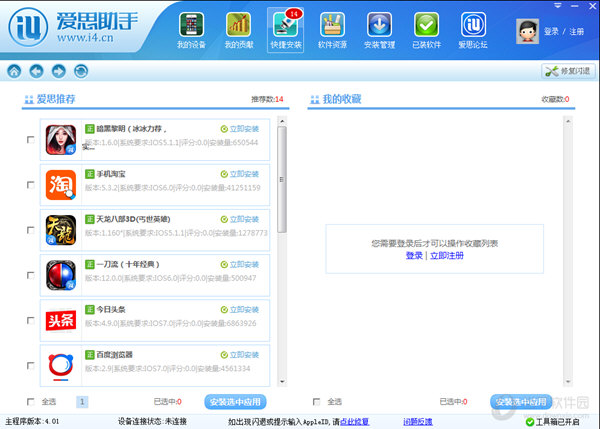
Task: Check the 暗黑黎明 app checkbox
Action: point(31,140)
